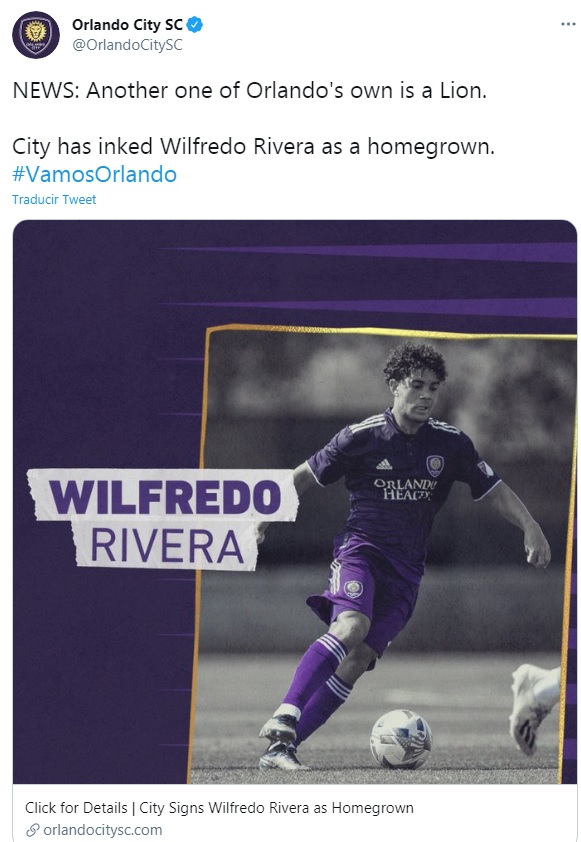Click the Orlando City crest on player's jersey
The height and width of the screenshot is (842, 581).
click(435, 465)
